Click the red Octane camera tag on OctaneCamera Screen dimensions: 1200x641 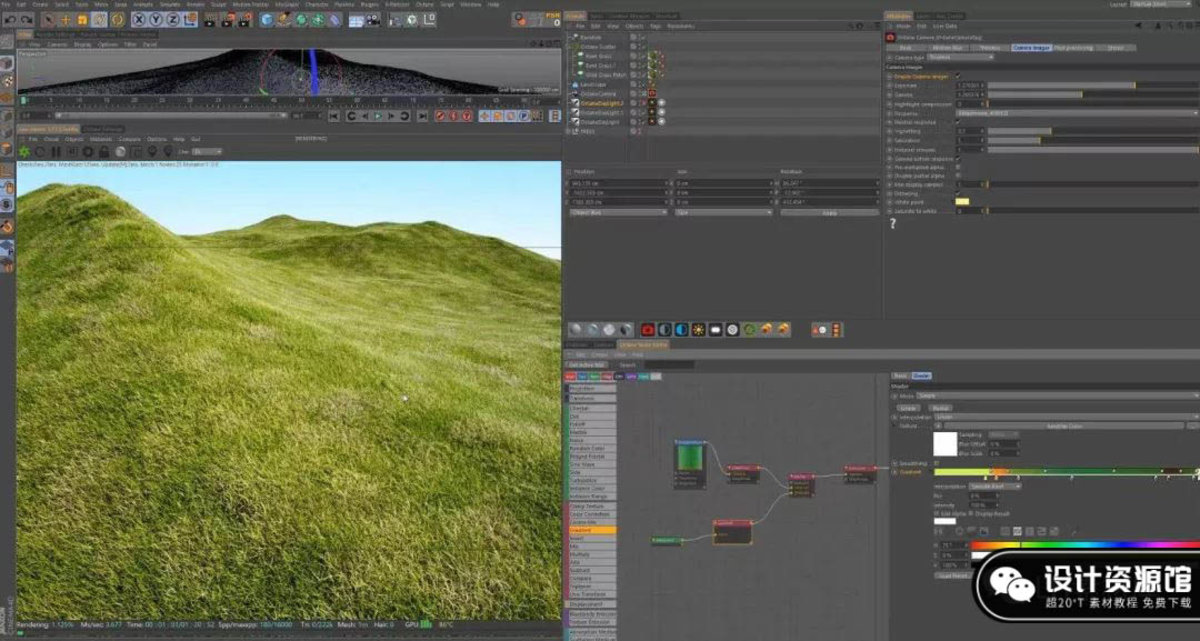pyautogui.click(x=652, y=93)
